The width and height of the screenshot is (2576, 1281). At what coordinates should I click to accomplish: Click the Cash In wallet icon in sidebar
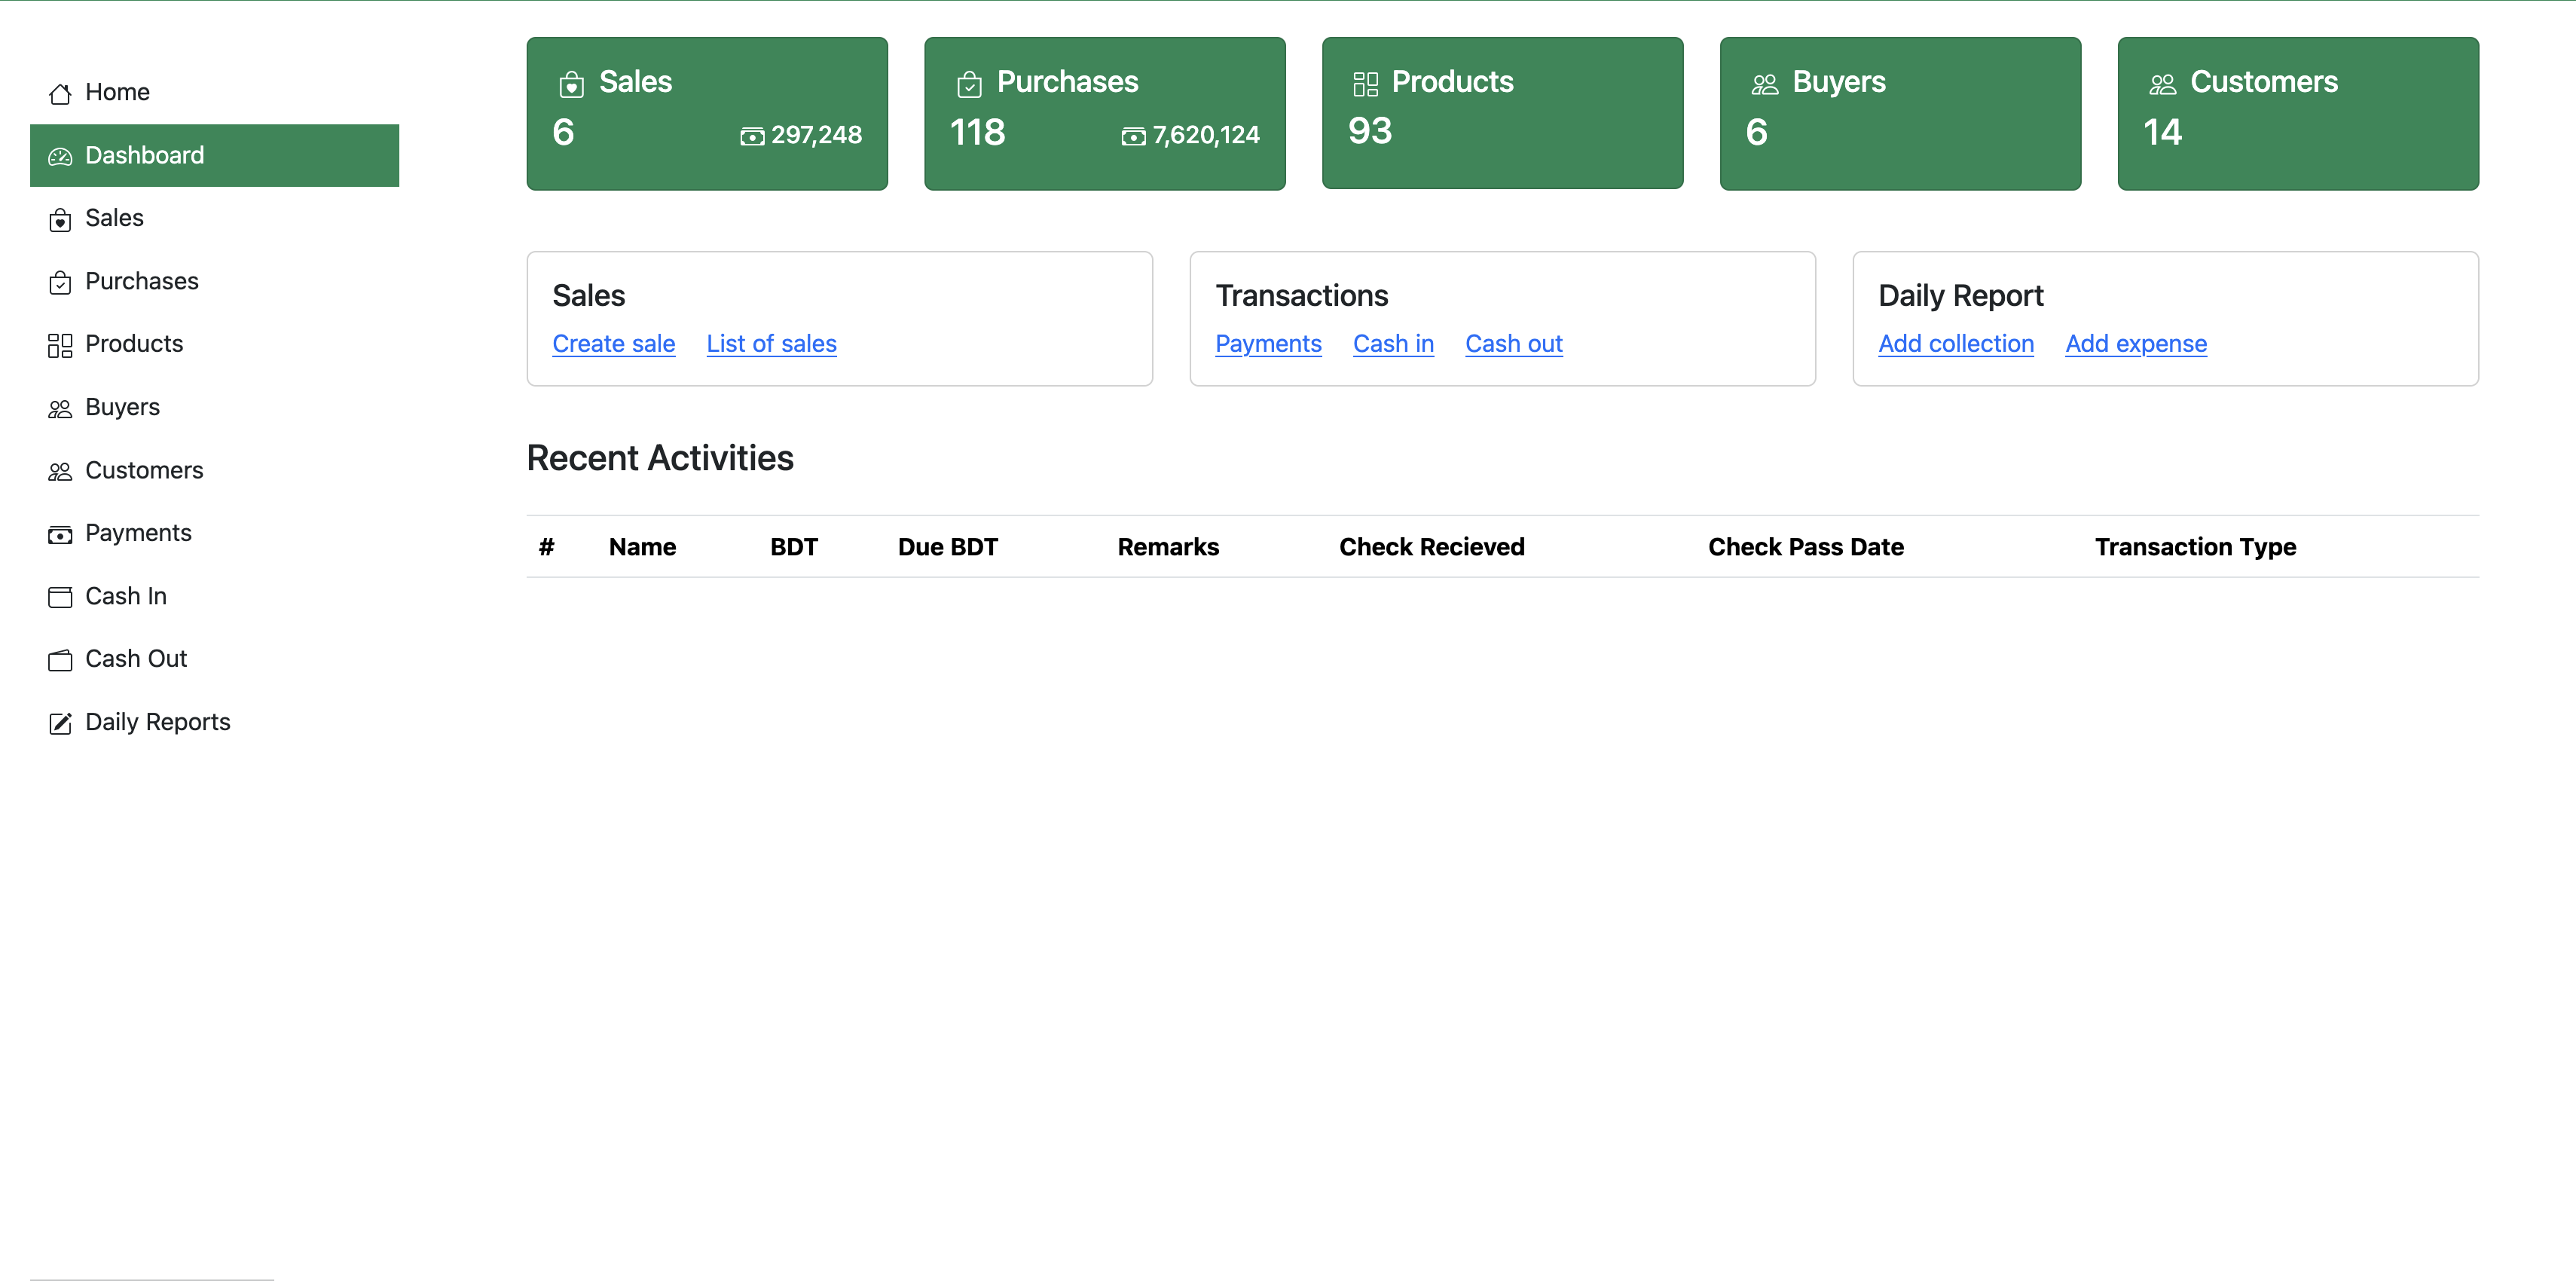(60, 597)
